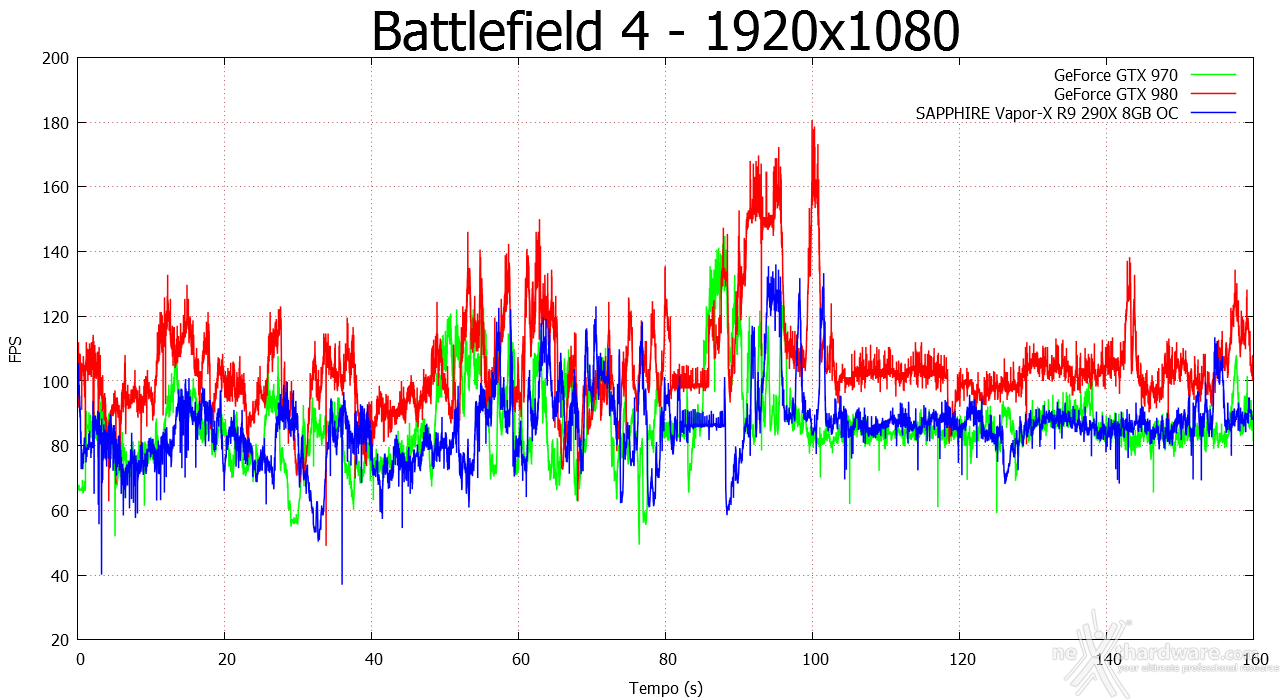This screenshot has width=1280, height=700.
Task: Click the 200 tick on the FPS axis
Action: [x=58, y=58]
